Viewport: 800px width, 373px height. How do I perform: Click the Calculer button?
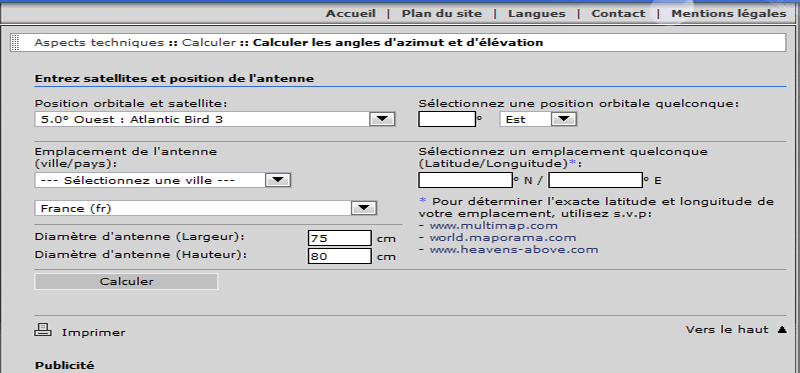tap(126, 282)
